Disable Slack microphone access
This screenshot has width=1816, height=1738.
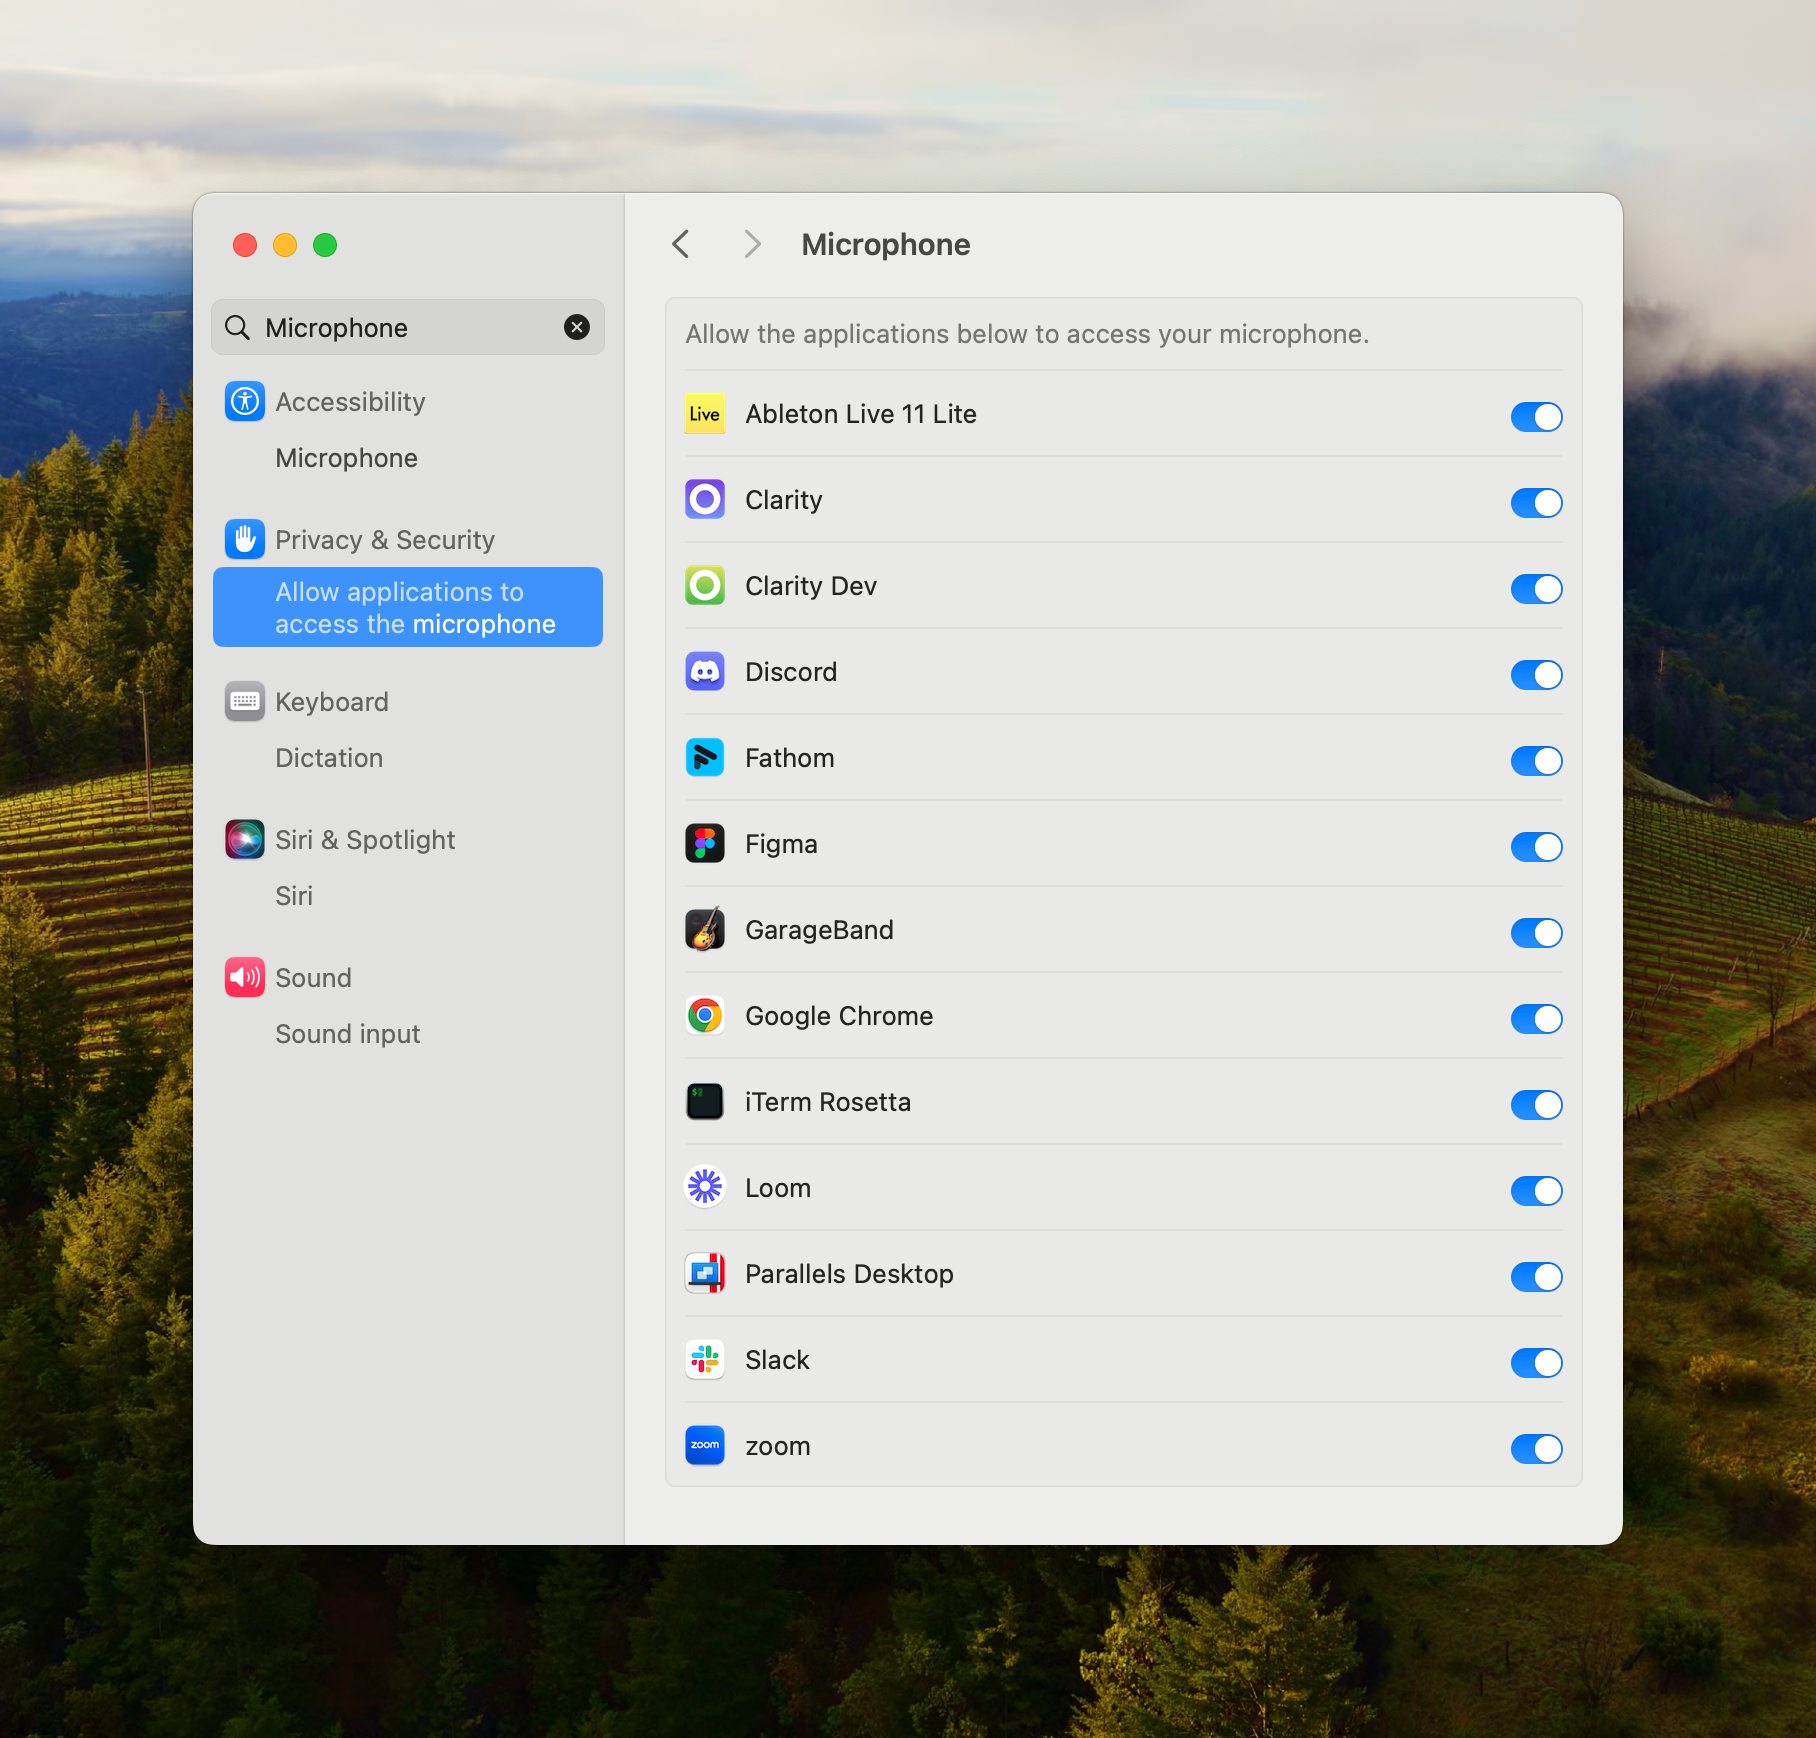pos(1537,1362)
